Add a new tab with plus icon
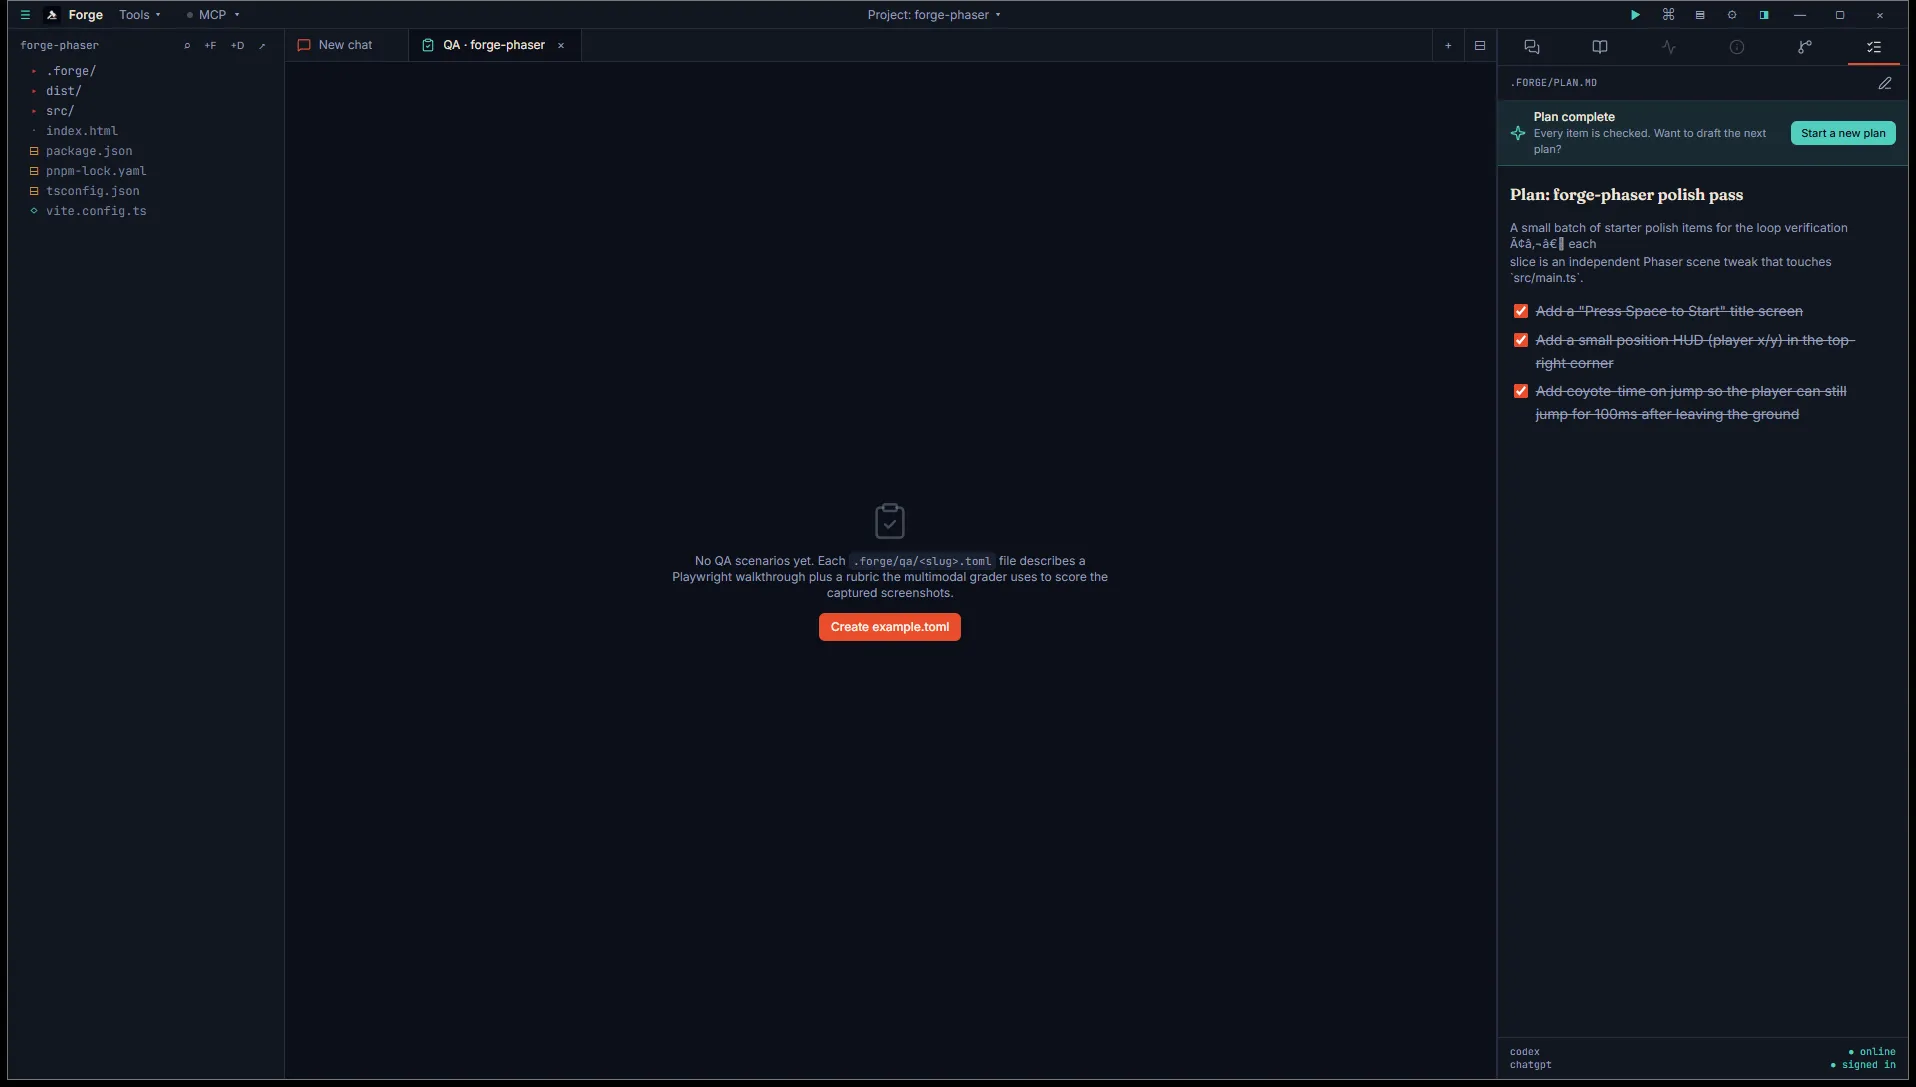The width and height of the screenshot is (1916, 1087). tap(1448, 45)
